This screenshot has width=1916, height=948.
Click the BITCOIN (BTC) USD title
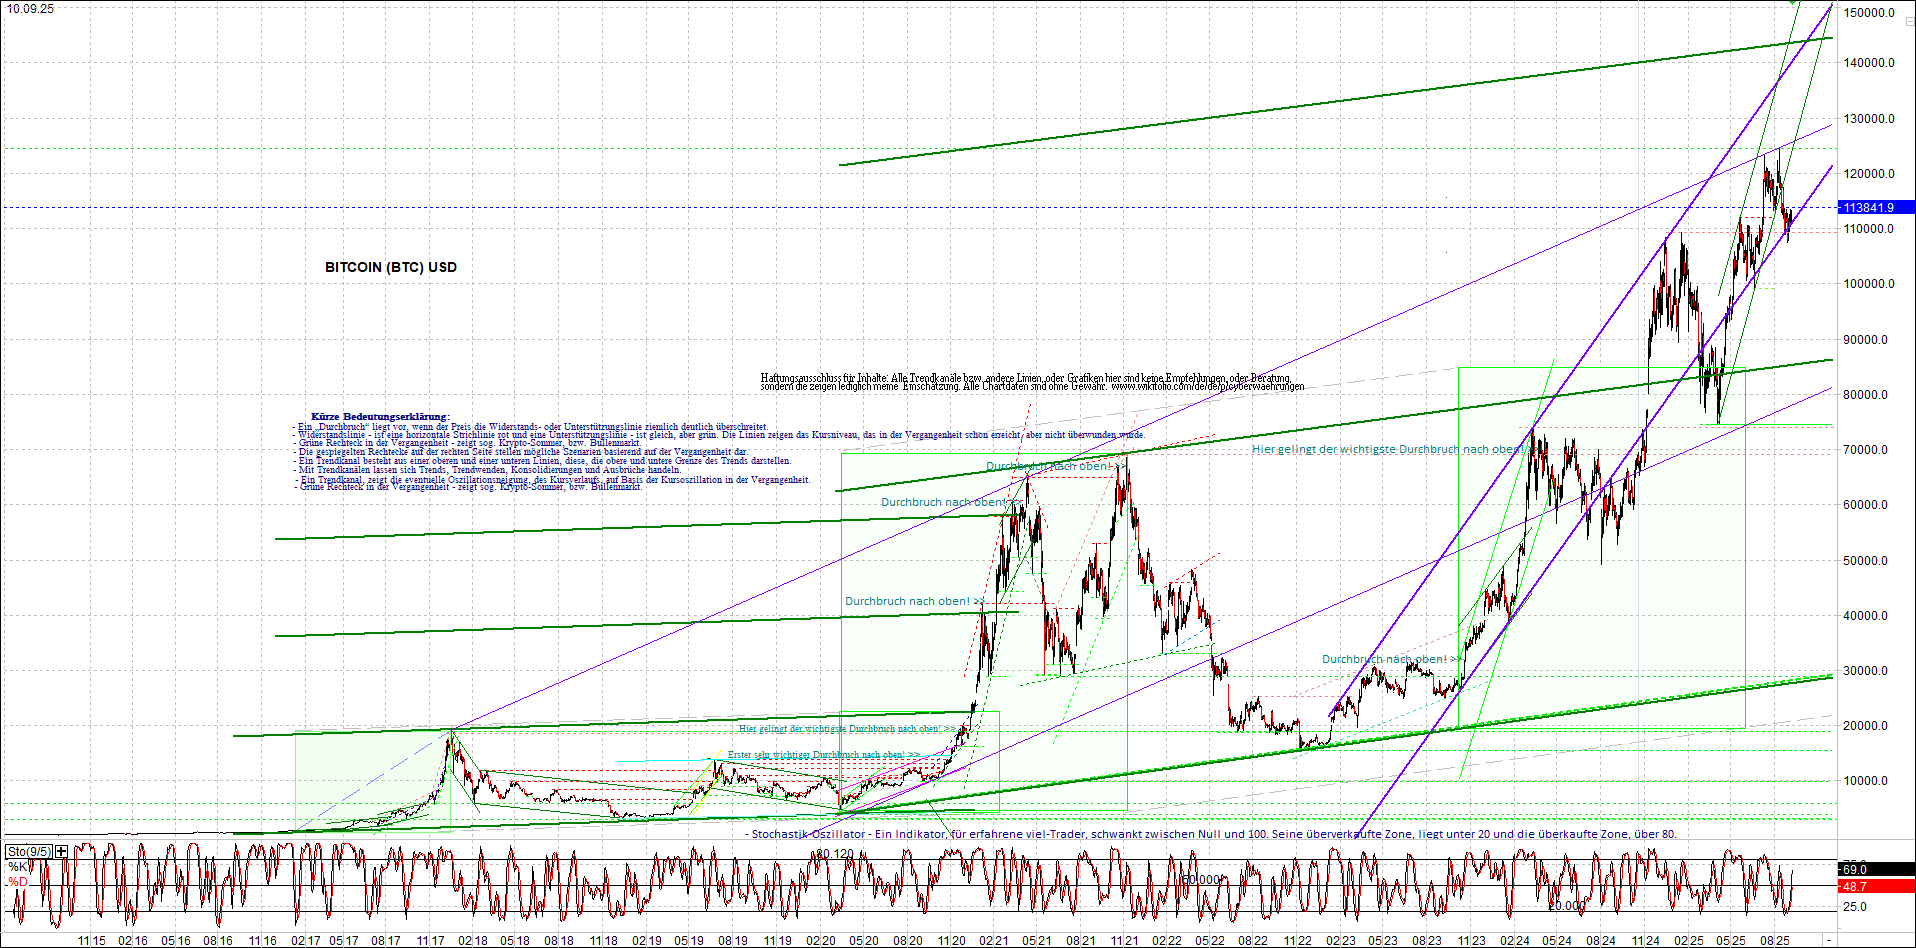(x=391, y=267)
